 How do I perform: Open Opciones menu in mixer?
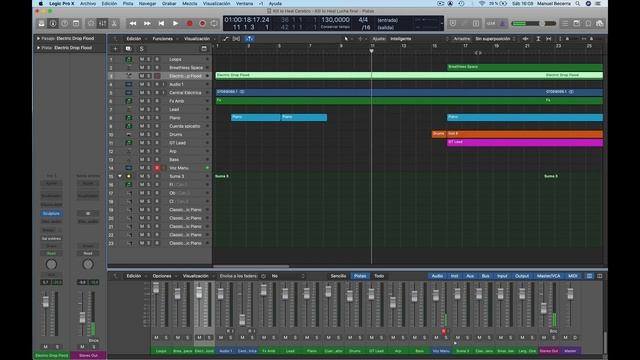pos(162,276)
